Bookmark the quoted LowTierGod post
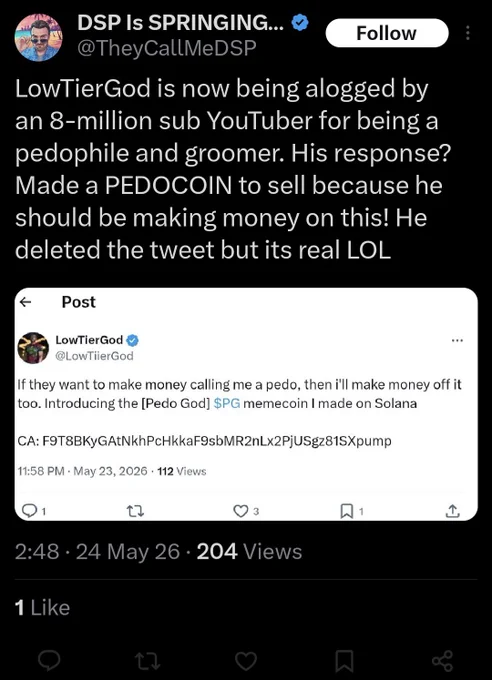The width and height of the screenshot is (492, 680). click(x=346, y=511)
